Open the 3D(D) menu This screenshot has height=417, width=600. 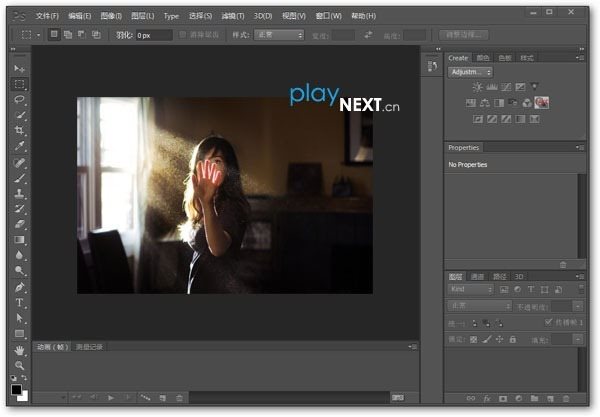click(262, 16)
